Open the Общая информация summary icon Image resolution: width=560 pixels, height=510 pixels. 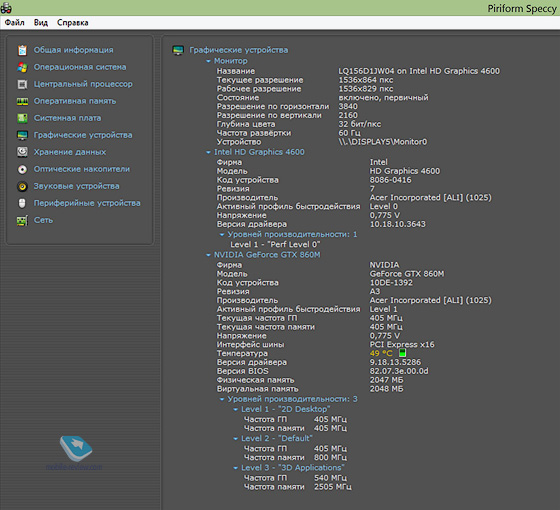coord(22,50)
